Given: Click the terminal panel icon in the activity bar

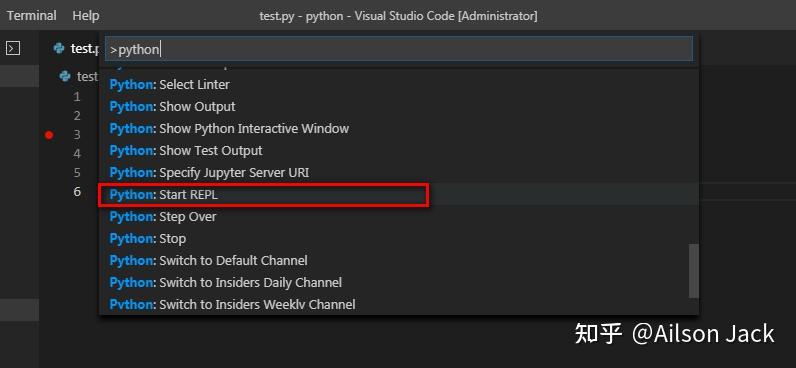Looking at the screenshot, I should 13,48.
